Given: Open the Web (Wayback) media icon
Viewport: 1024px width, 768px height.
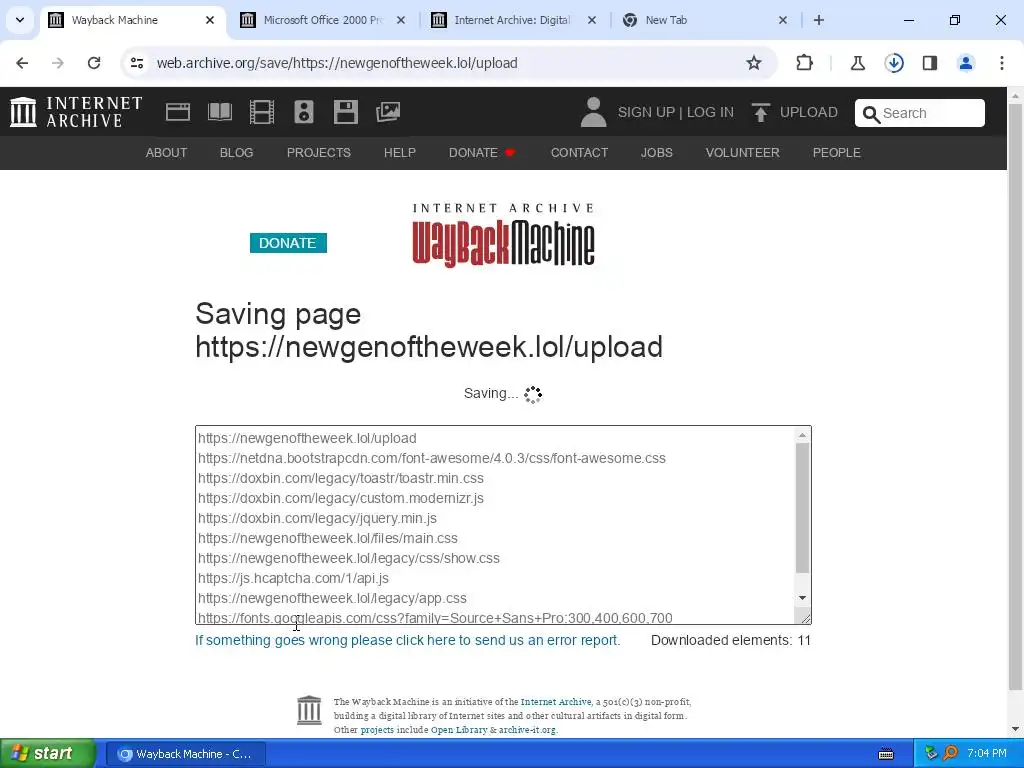Looking at the screenshot, I should (178, 112).
